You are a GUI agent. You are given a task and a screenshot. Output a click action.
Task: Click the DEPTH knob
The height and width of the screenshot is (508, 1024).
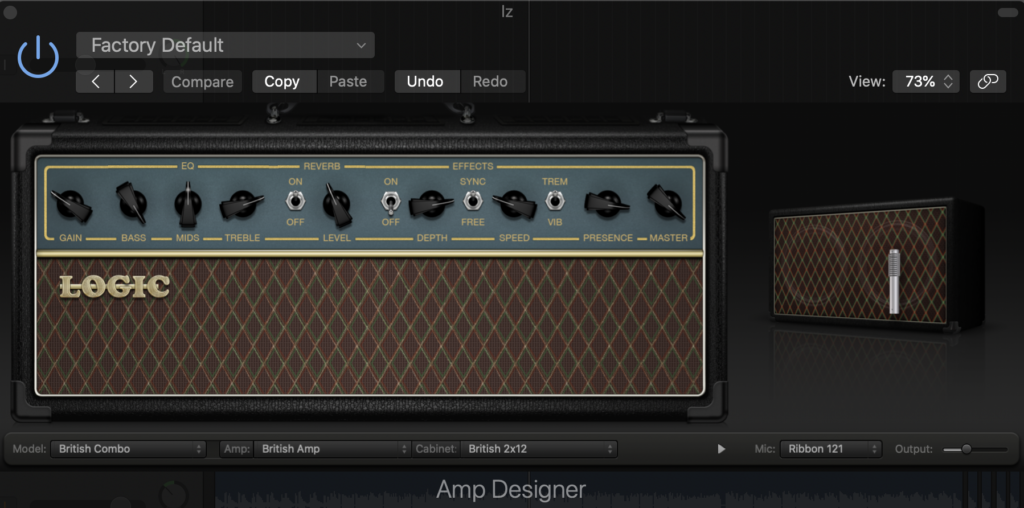(x=431, y=204)
